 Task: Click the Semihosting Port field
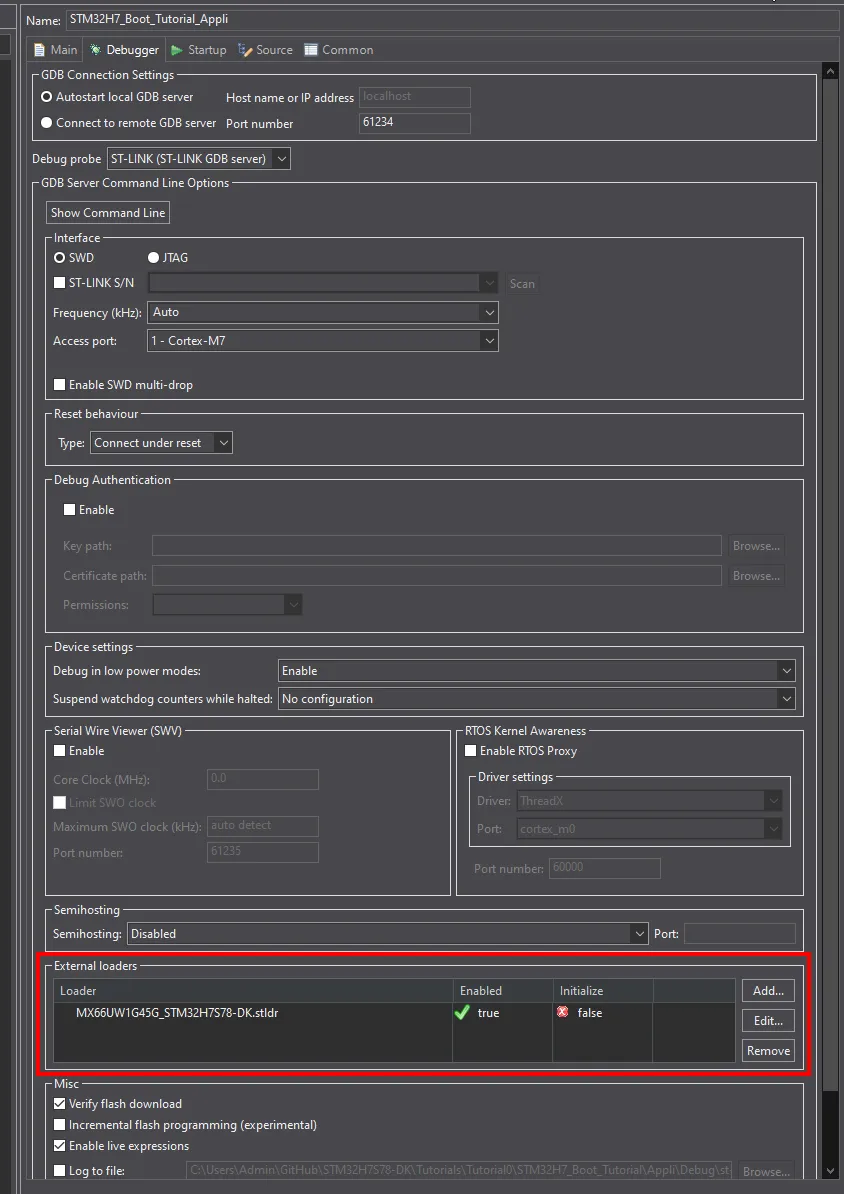(740, 934)
